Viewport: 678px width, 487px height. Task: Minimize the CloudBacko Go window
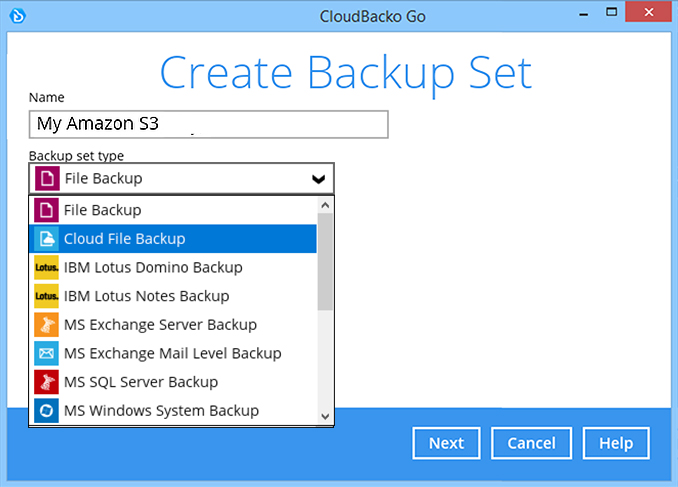[584, 14]
